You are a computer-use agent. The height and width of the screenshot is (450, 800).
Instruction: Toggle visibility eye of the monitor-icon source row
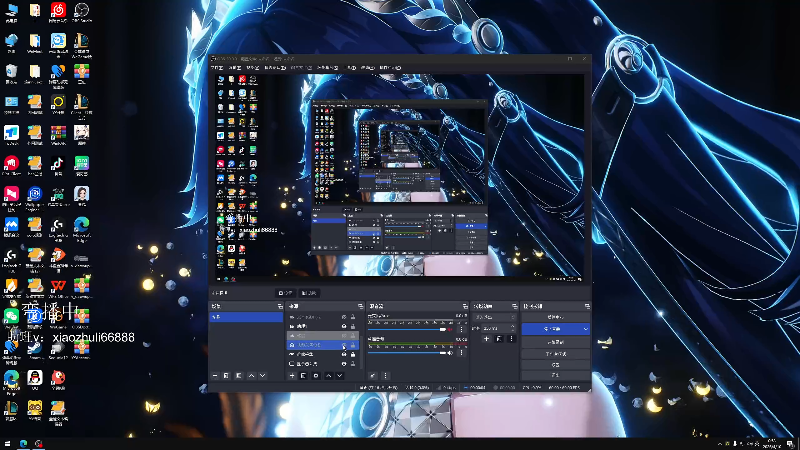coord(344,364)
